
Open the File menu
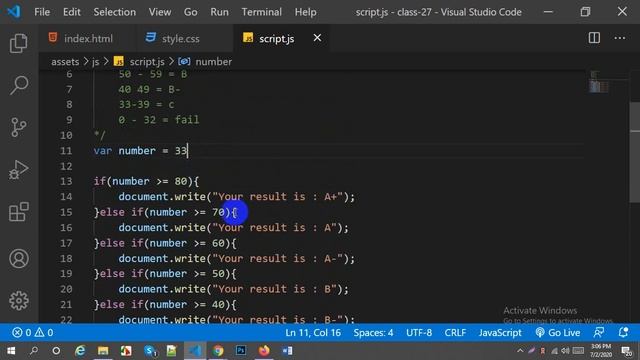coord(42,12)
